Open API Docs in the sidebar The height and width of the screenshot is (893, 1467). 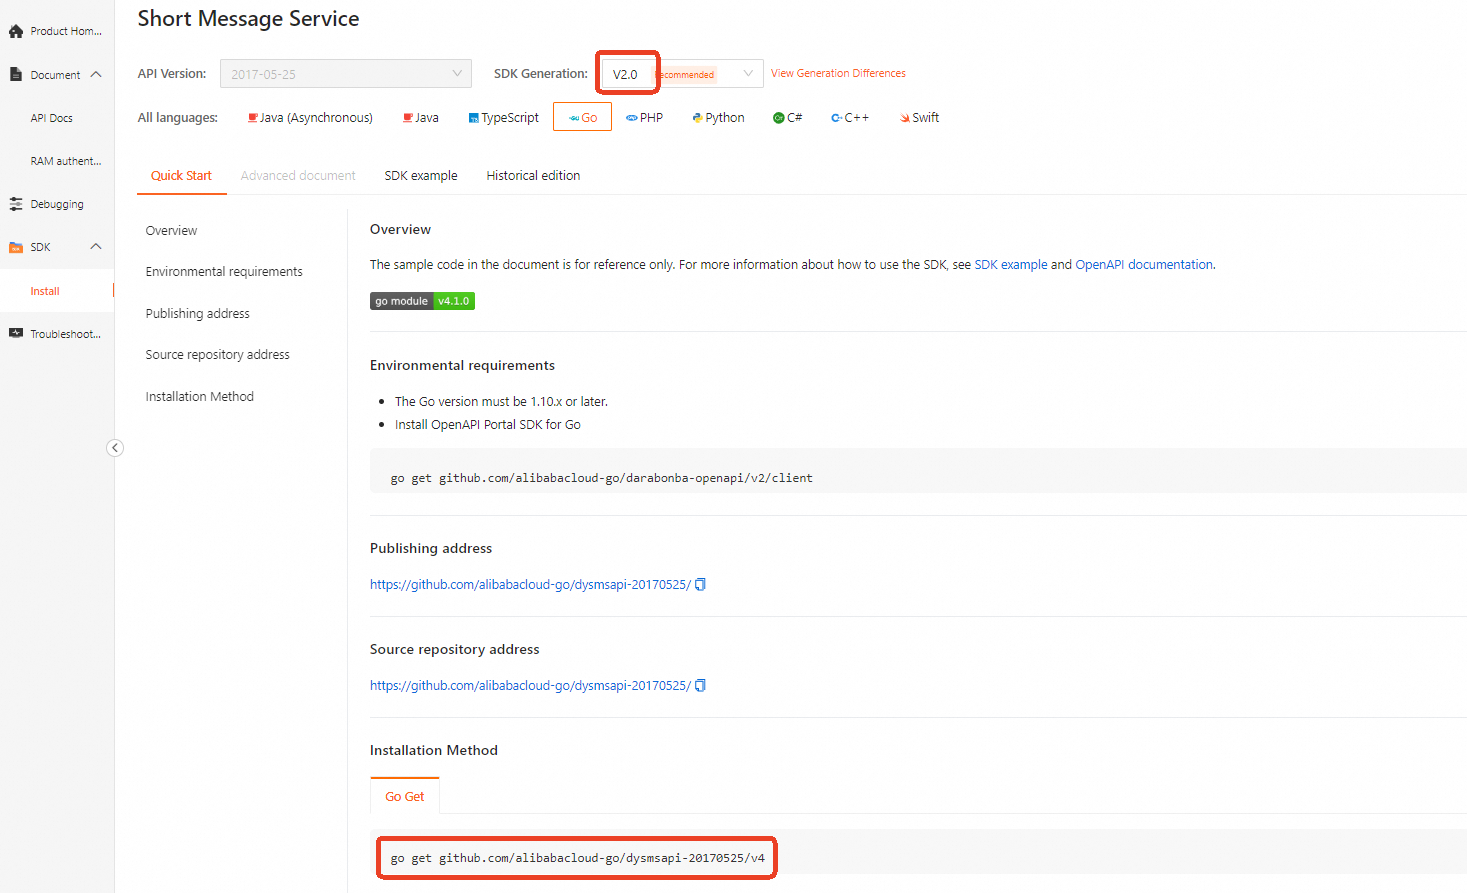(52, 118)
